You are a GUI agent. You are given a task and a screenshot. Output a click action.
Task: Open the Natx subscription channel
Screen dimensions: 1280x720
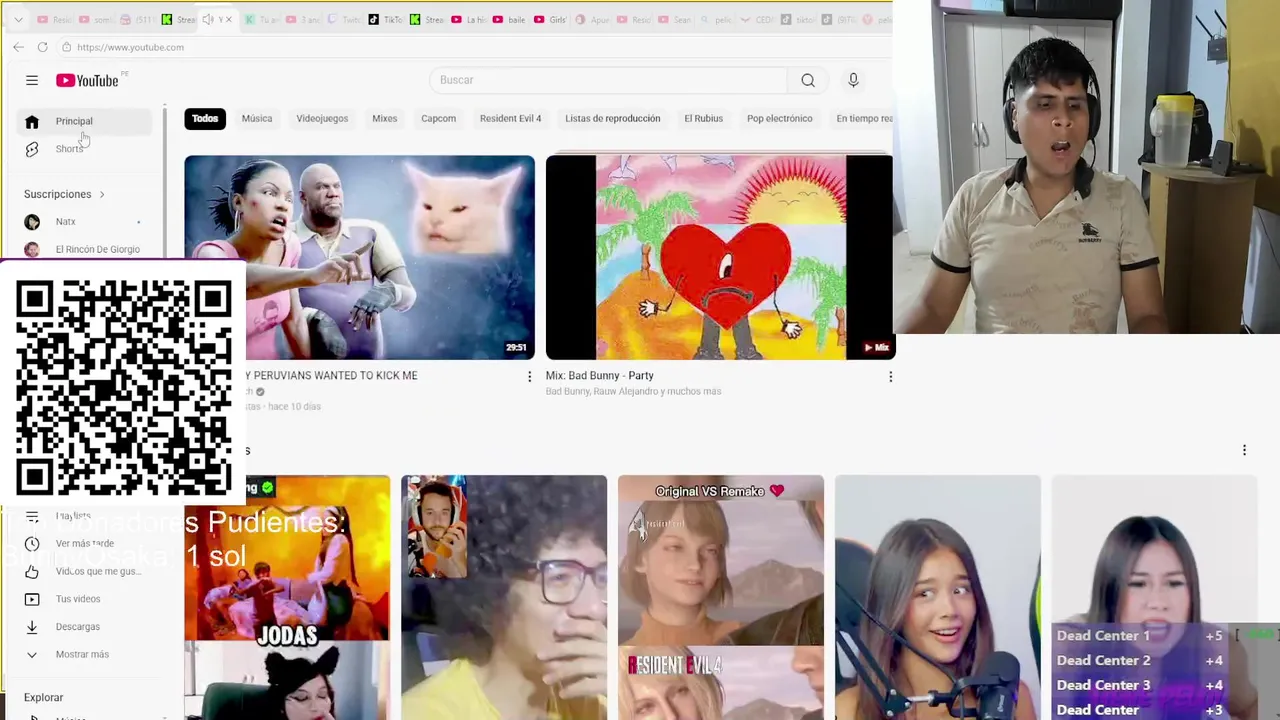(85, 222)
